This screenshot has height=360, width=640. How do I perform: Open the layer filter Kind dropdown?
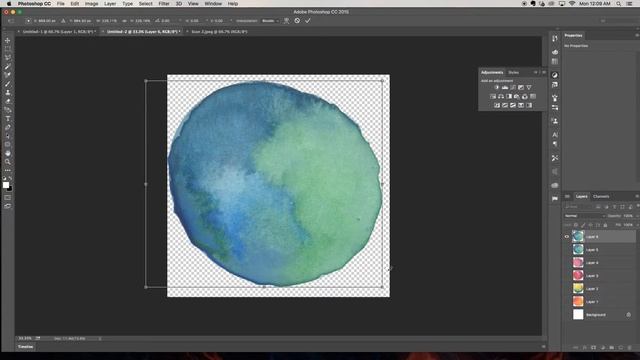(578, 207)
